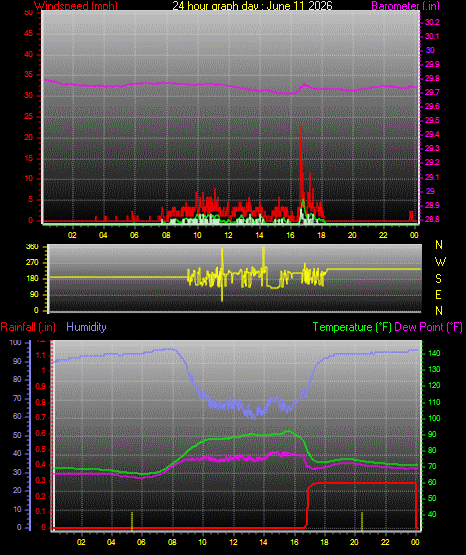Click barometer axis value 29.7

432,92
